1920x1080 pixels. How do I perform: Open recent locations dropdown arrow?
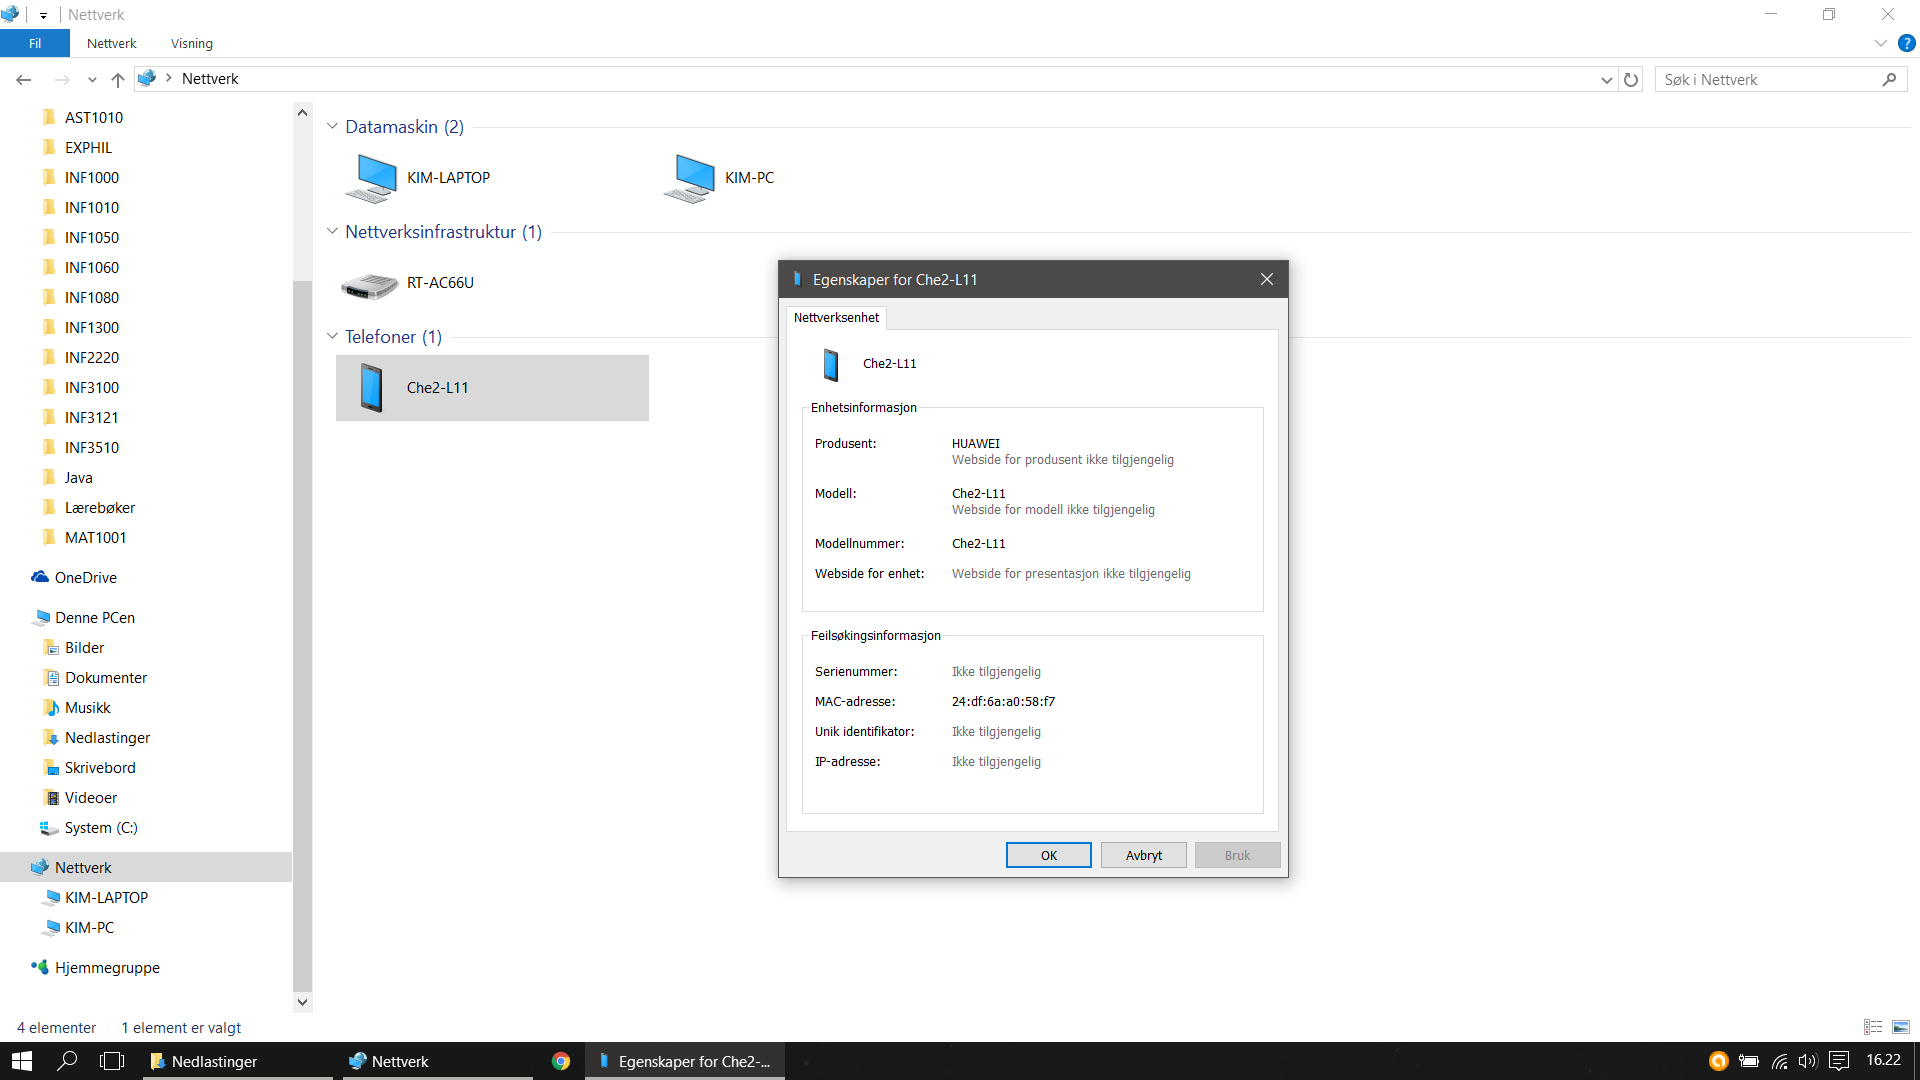coord(92,79)
